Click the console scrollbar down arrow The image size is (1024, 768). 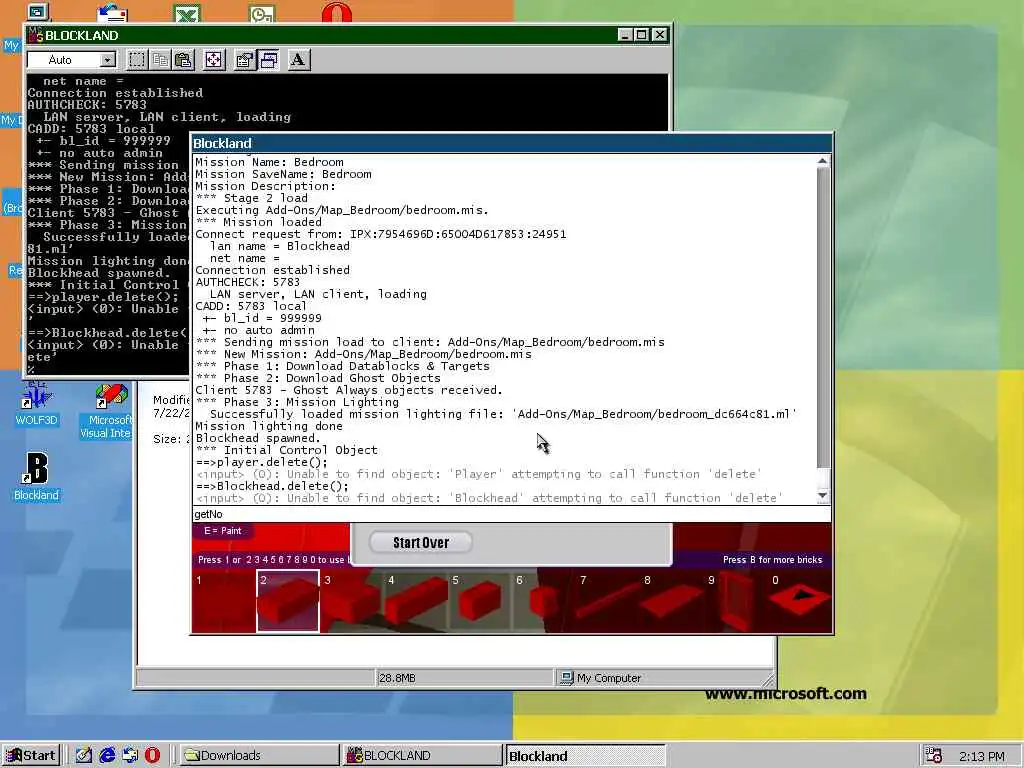pyautogui.click(x=823, y=496)
